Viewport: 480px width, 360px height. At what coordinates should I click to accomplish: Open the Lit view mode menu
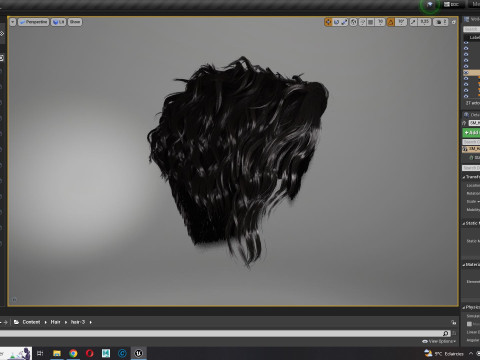[x=58, y=22]
